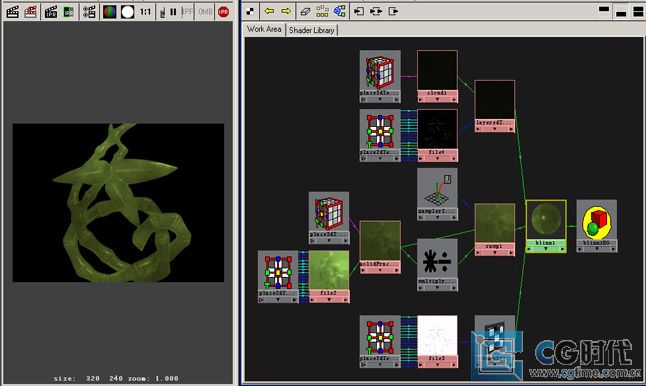Pause IPR tuning
The image size is (646, 386).
pos(173,12)
